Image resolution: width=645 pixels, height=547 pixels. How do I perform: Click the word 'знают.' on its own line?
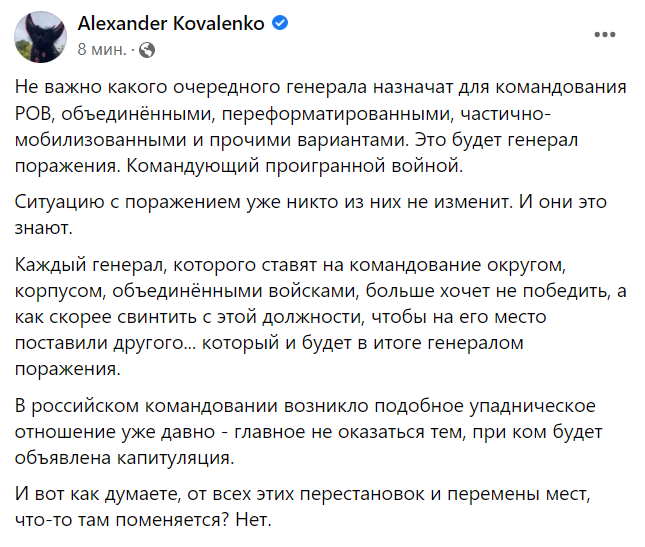point(44,227)
